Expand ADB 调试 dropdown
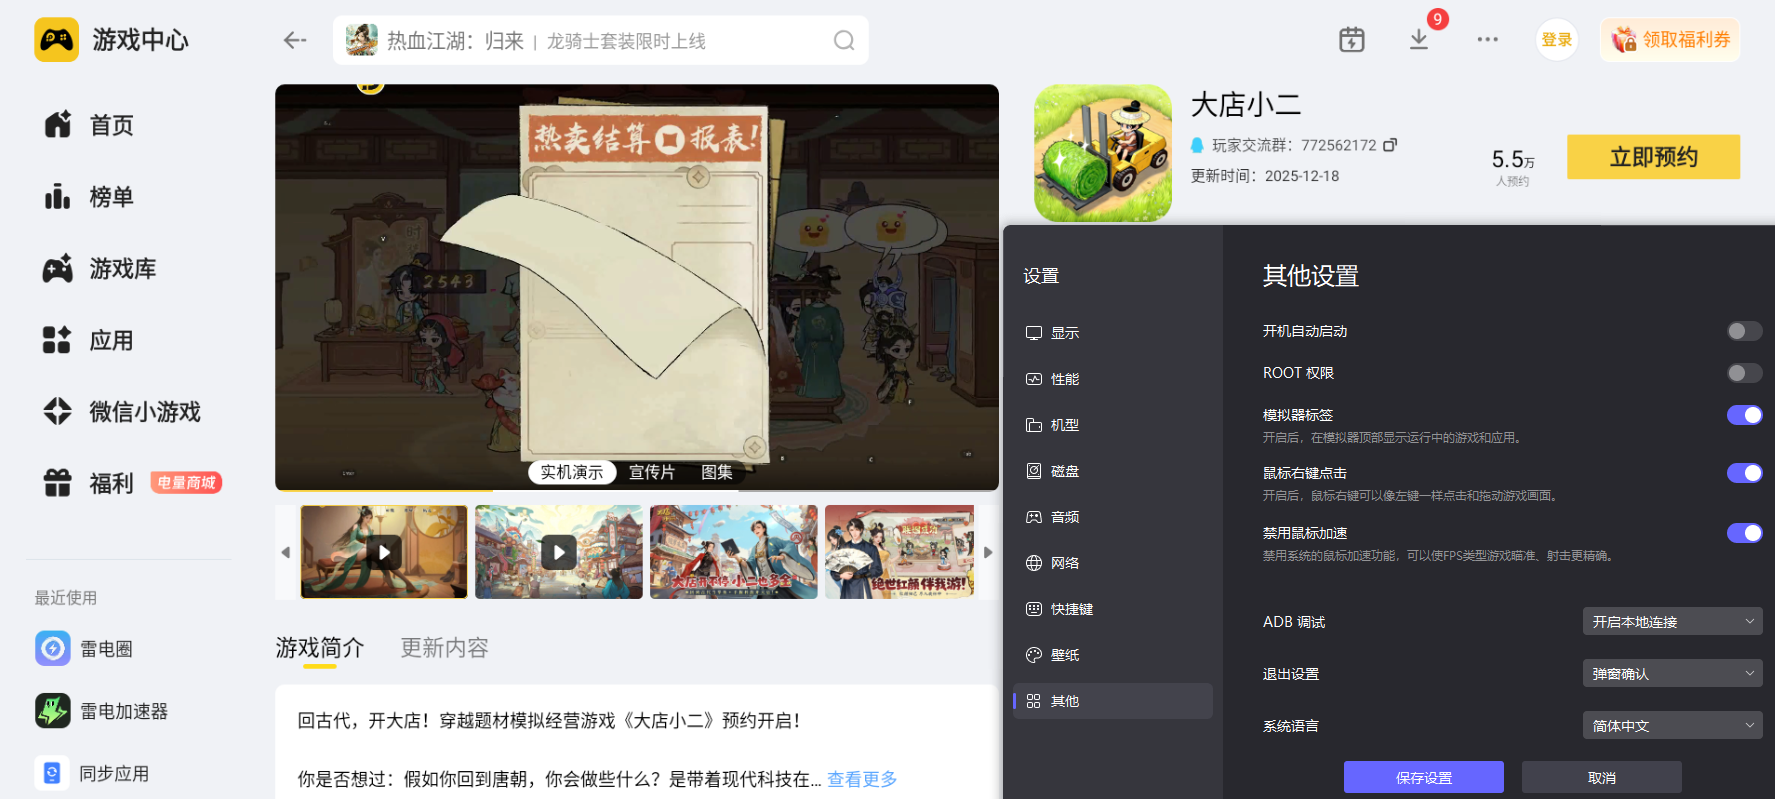Viewport: 1775px width, 799px height. coord(1672,621)
